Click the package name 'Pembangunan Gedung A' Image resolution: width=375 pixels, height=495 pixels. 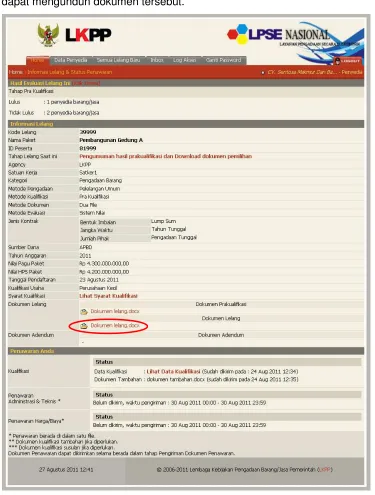click(111, 140)
